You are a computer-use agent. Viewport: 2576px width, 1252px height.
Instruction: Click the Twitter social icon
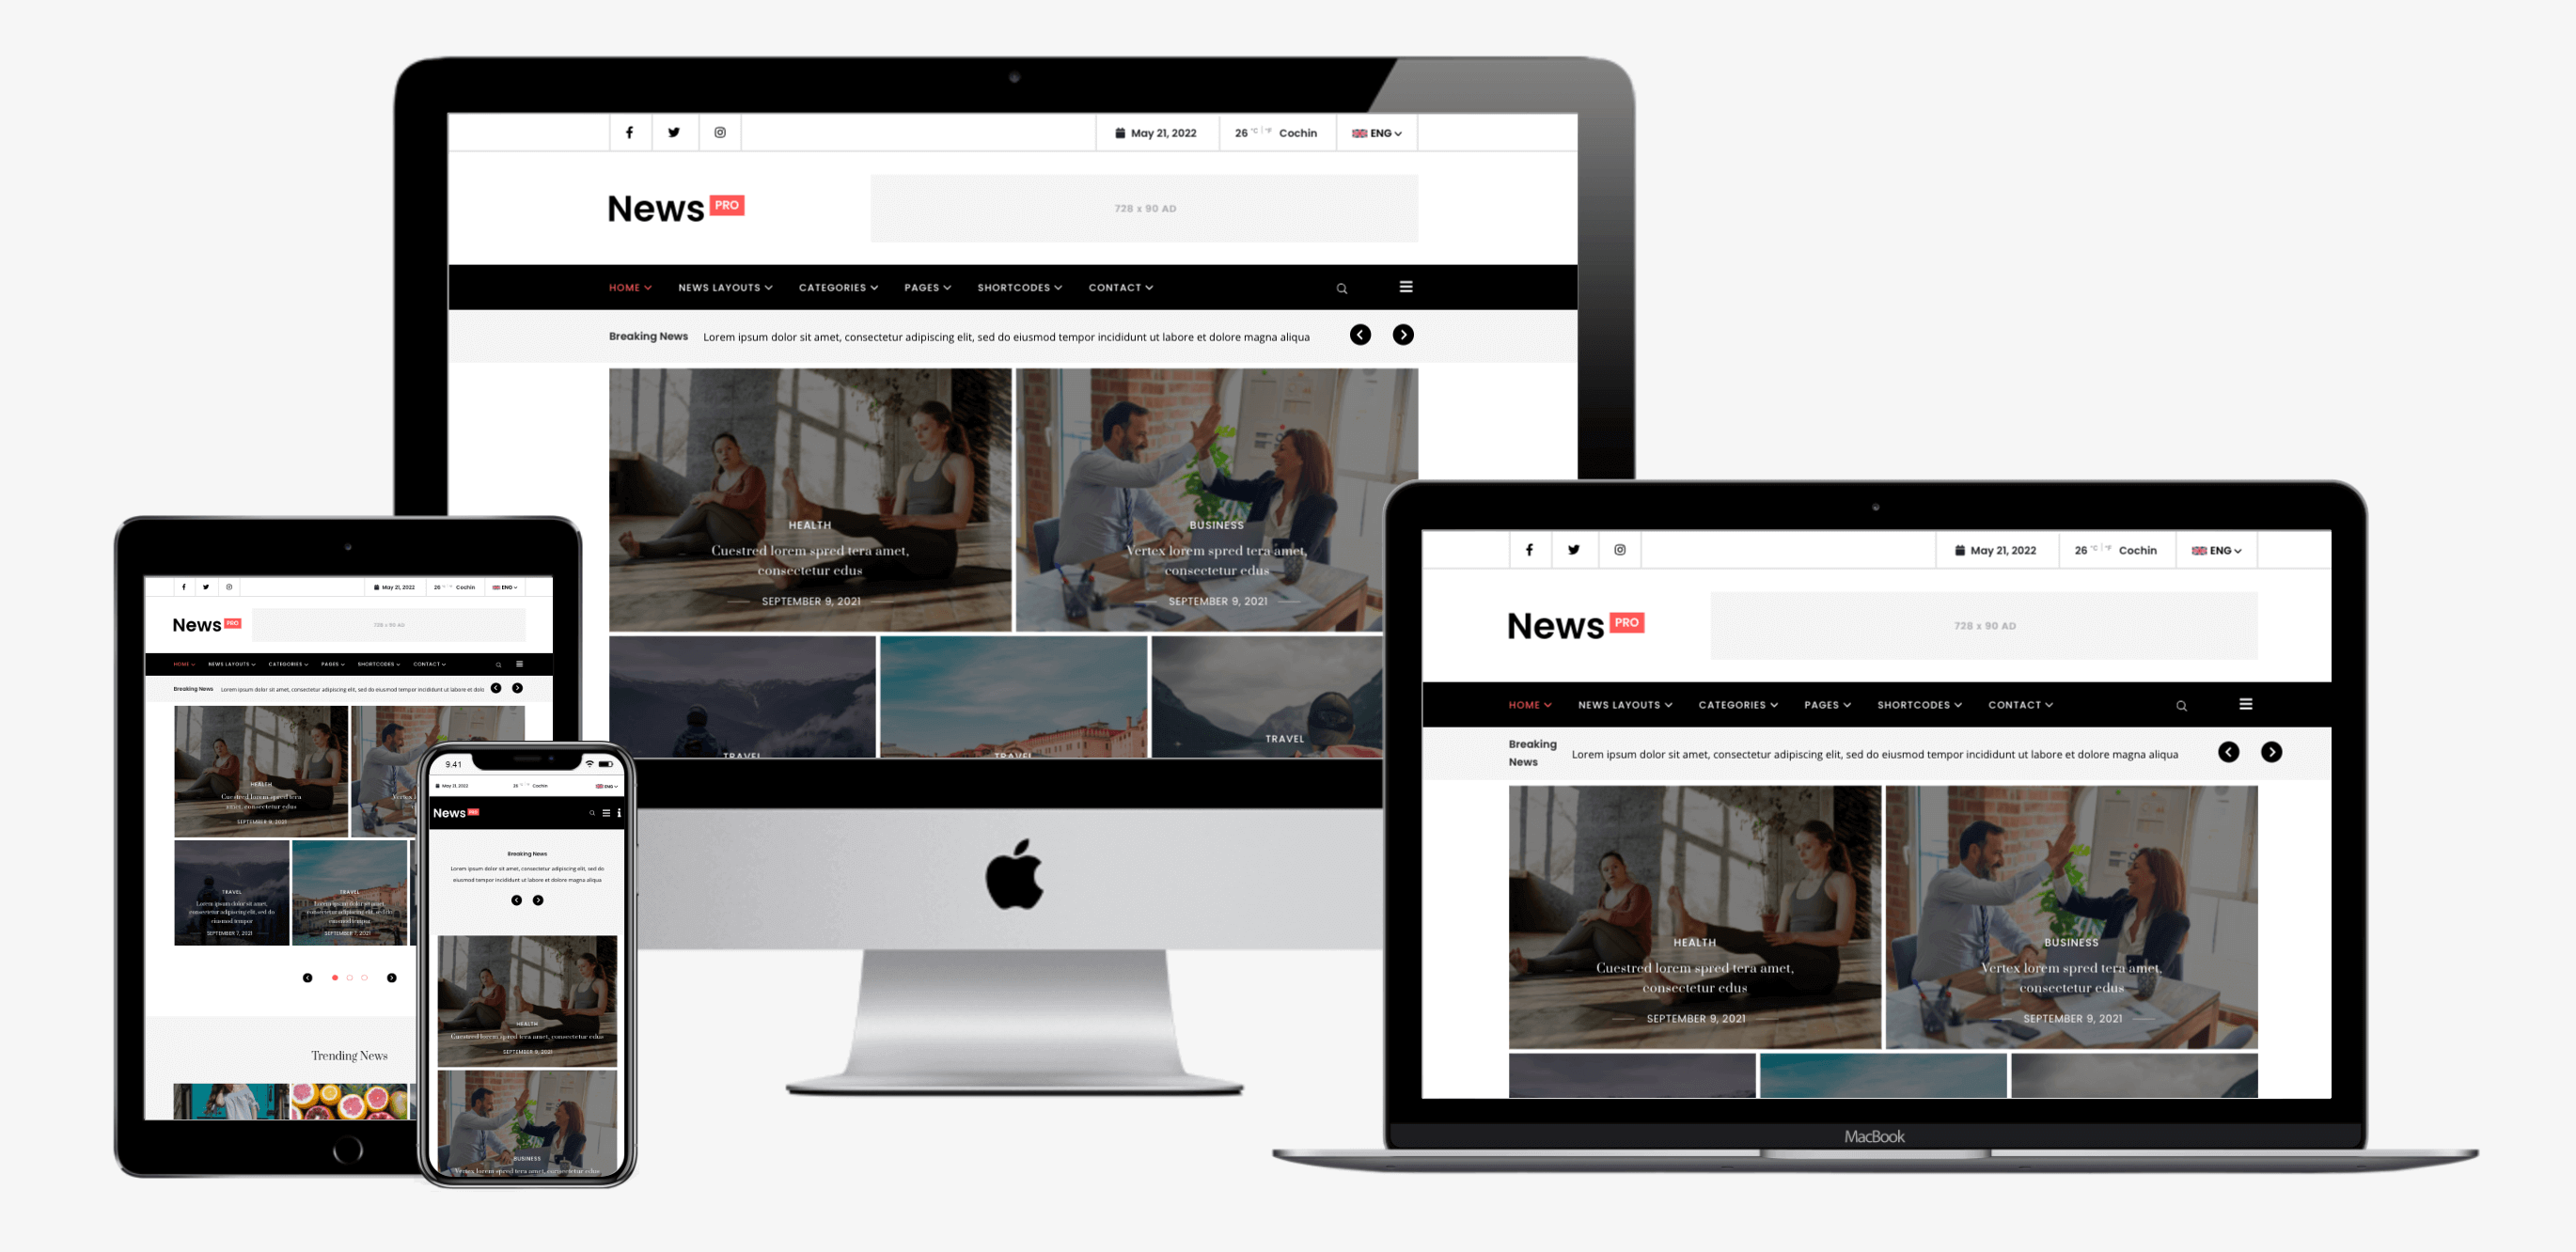[x=675, y=132]
